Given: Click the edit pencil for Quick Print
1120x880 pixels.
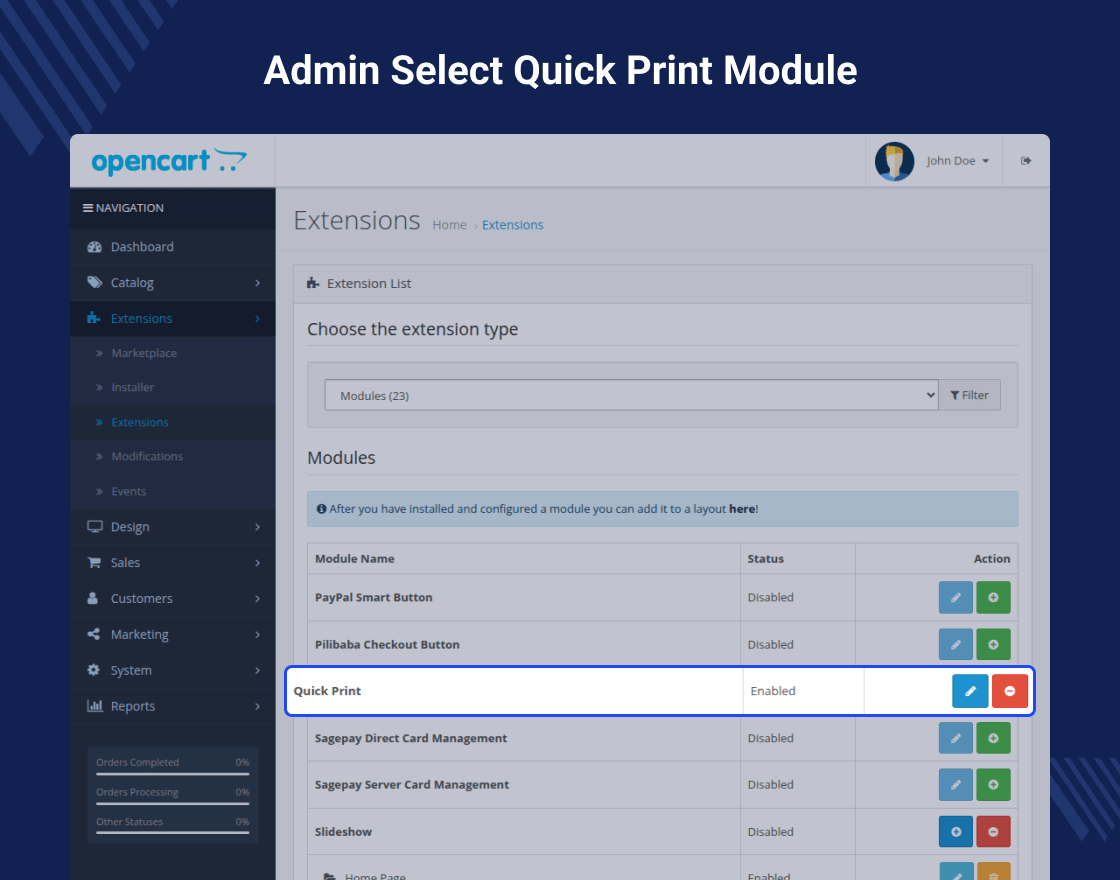Looking at the screenshot, I should (969, 691).
